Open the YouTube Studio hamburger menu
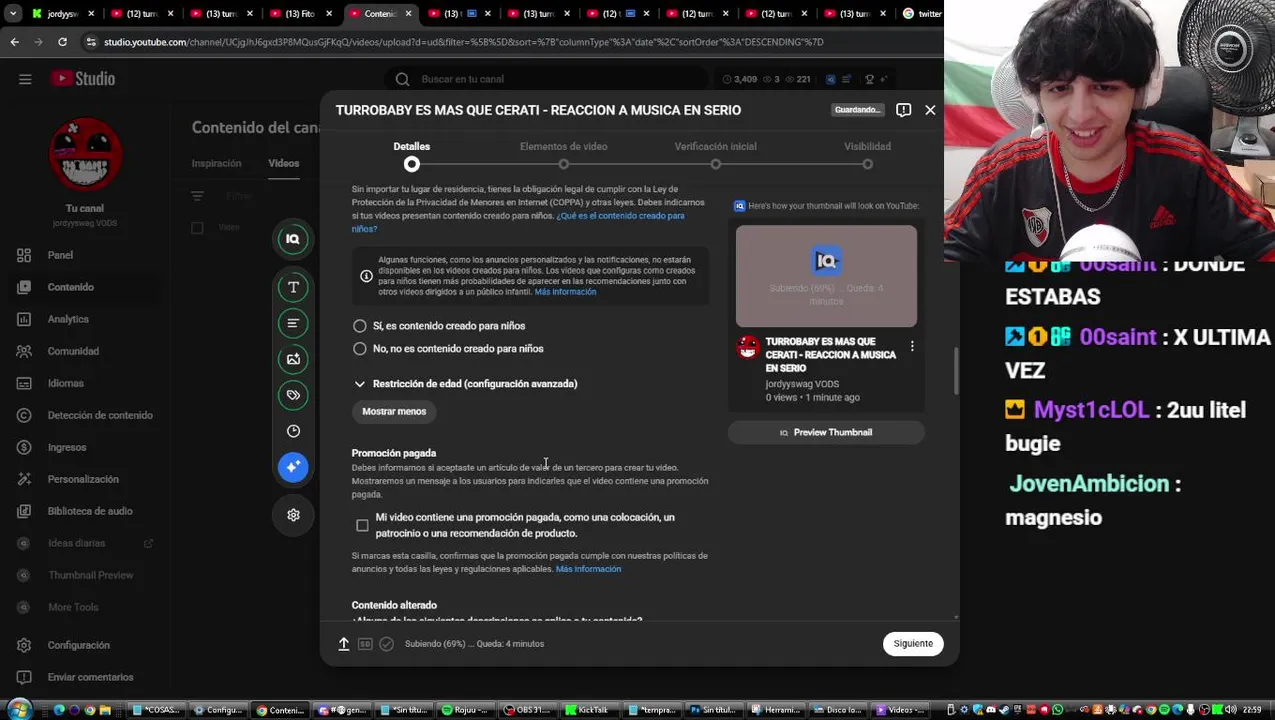The width and height of the screenshot is (1275, 720). [25, 79]
